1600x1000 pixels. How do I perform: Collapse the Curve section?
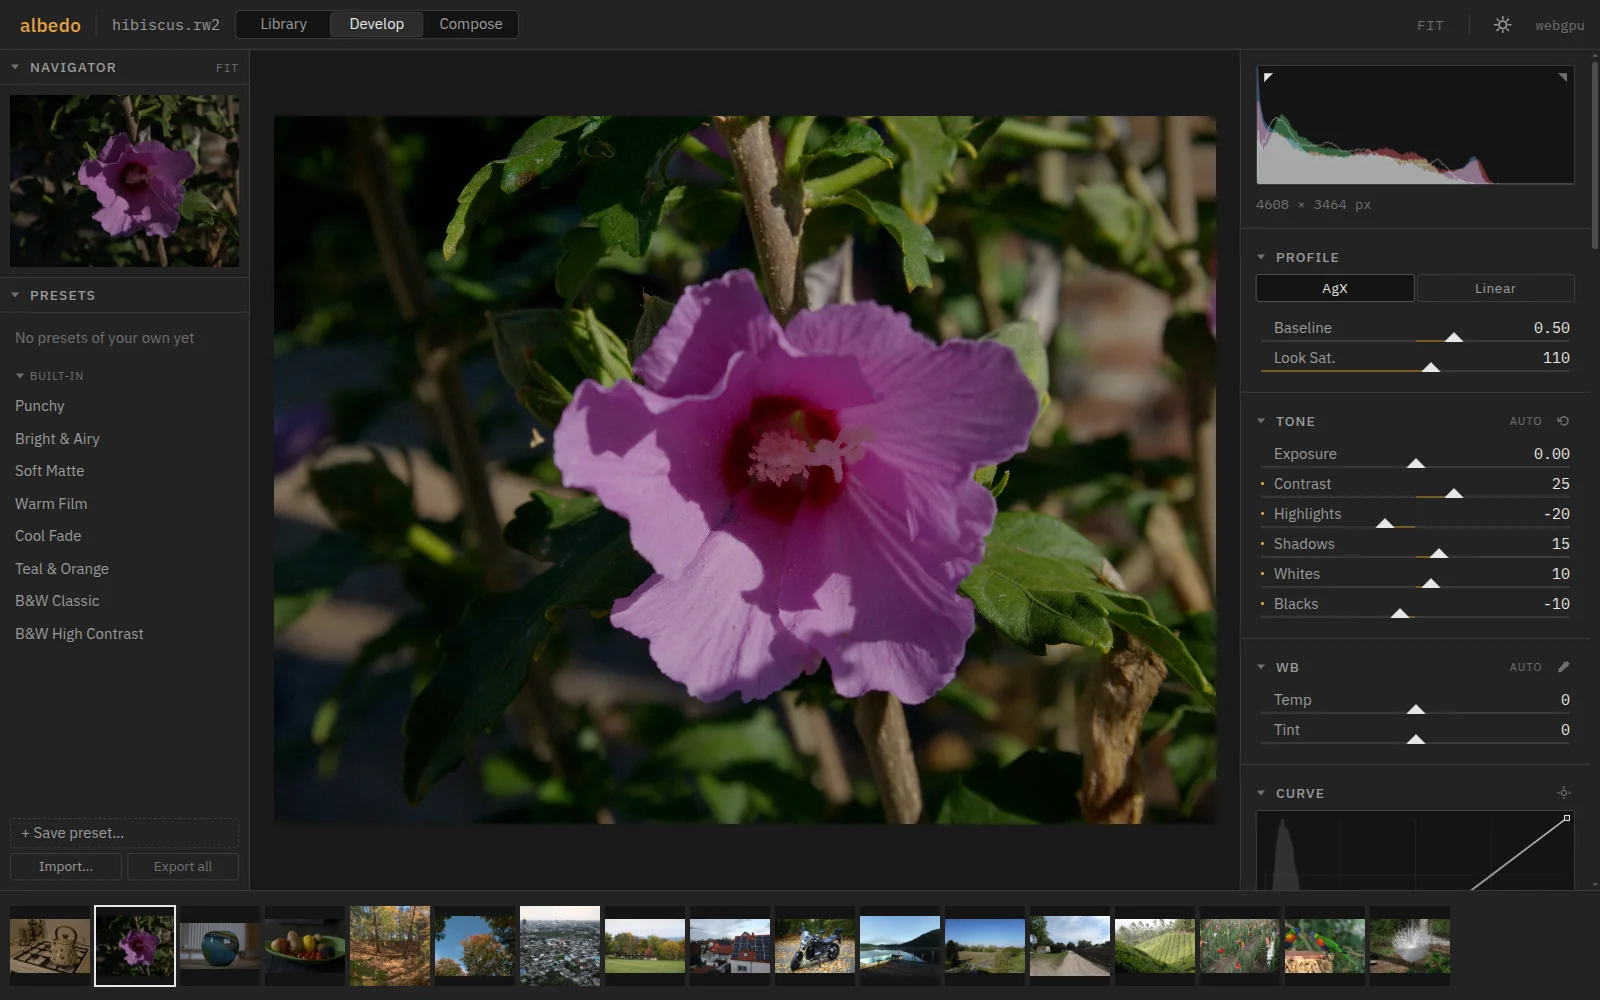pos(1261,793)
